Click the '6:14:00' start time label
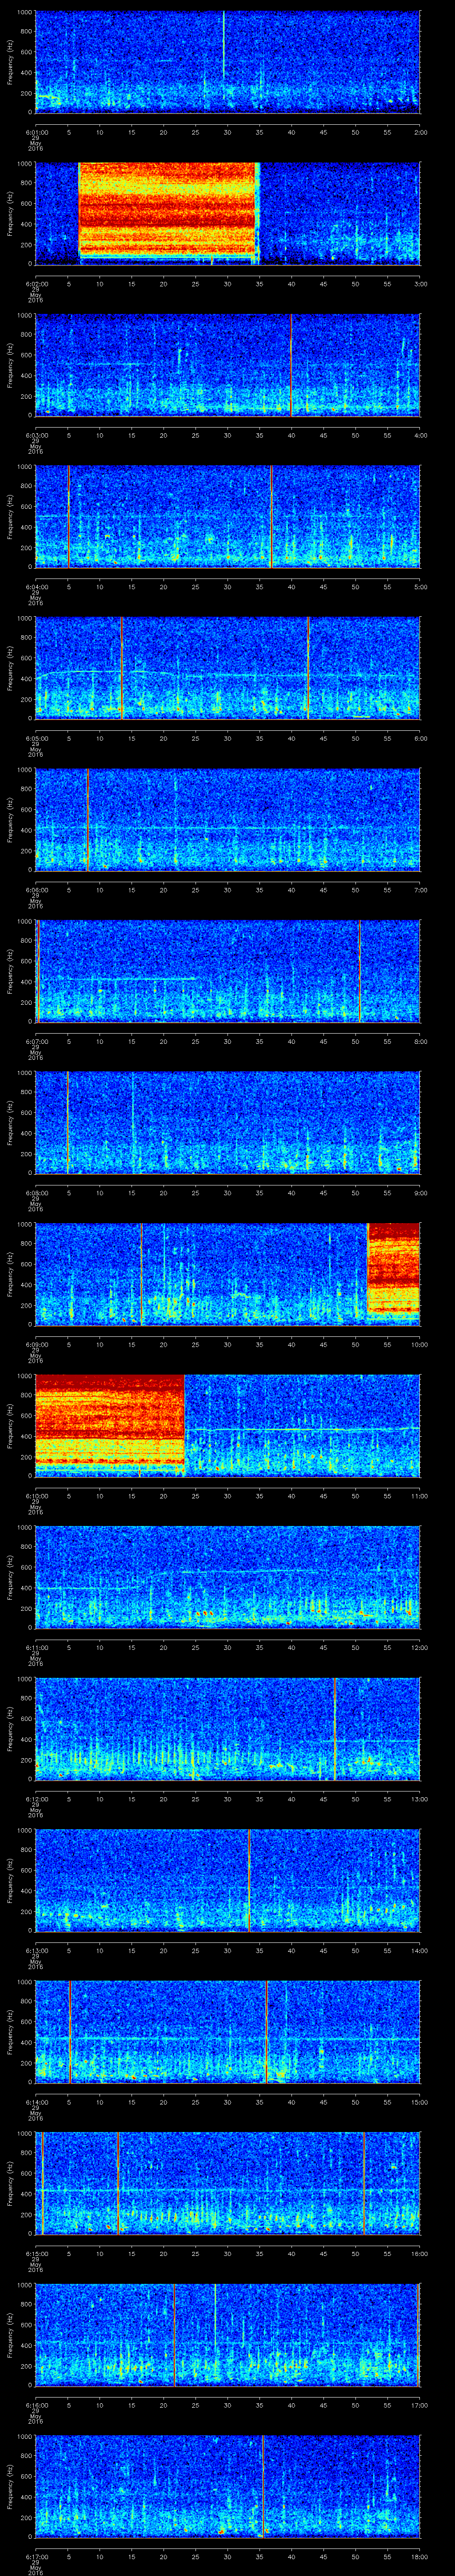 (x=36, y=2101)
